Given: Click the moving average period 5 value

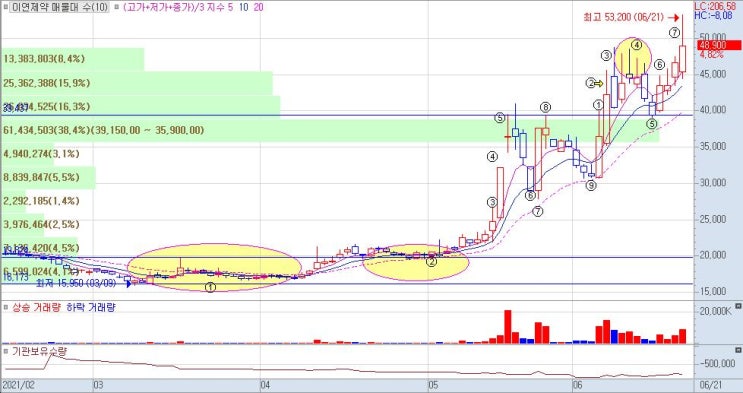Looking at the screenshot, I should click(x=230, y=7).
